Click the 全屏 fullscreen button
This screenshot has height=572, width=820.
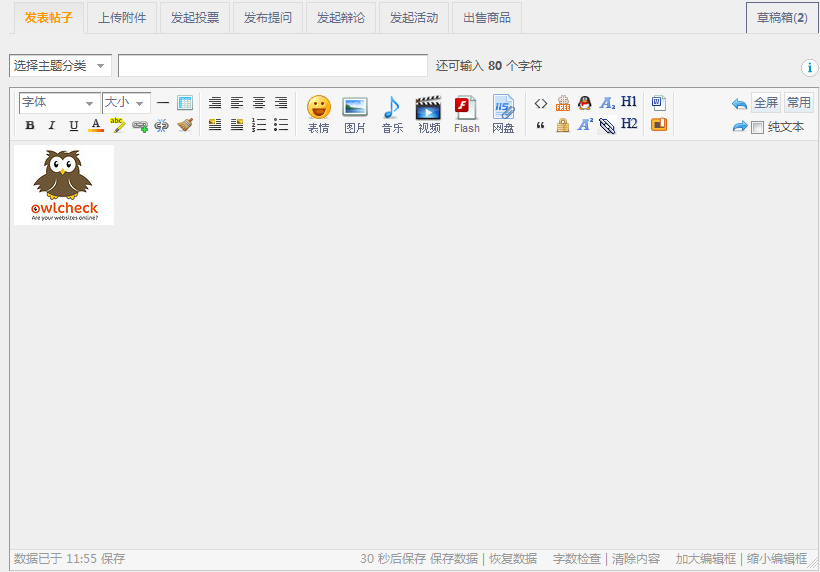pyautogui.click(x=766, y=103)
